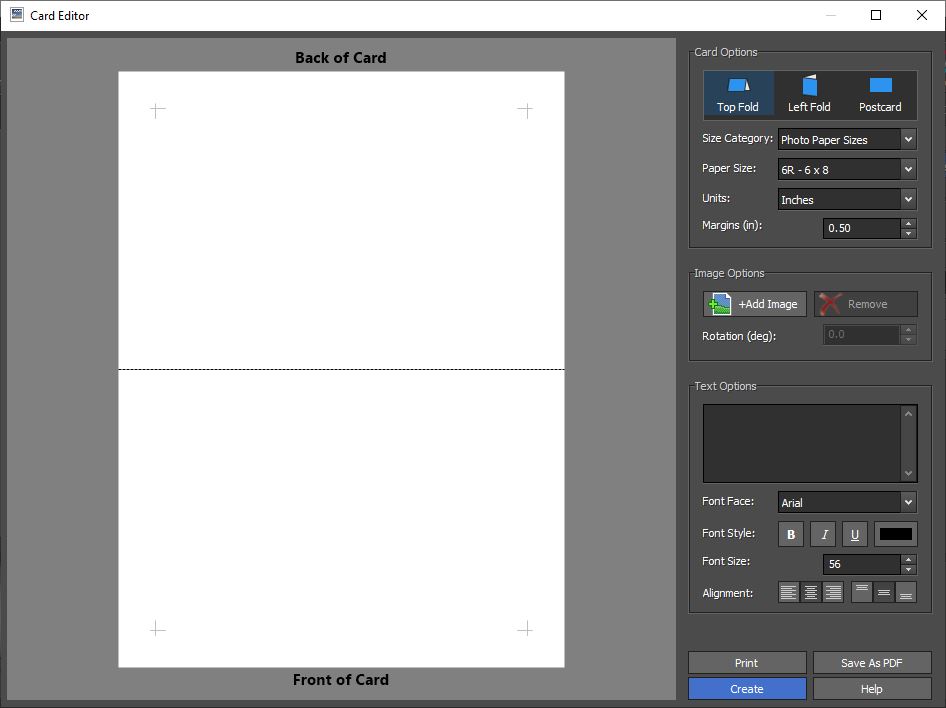
Task: Open the Units dropdown
Action: click(847, 199)
